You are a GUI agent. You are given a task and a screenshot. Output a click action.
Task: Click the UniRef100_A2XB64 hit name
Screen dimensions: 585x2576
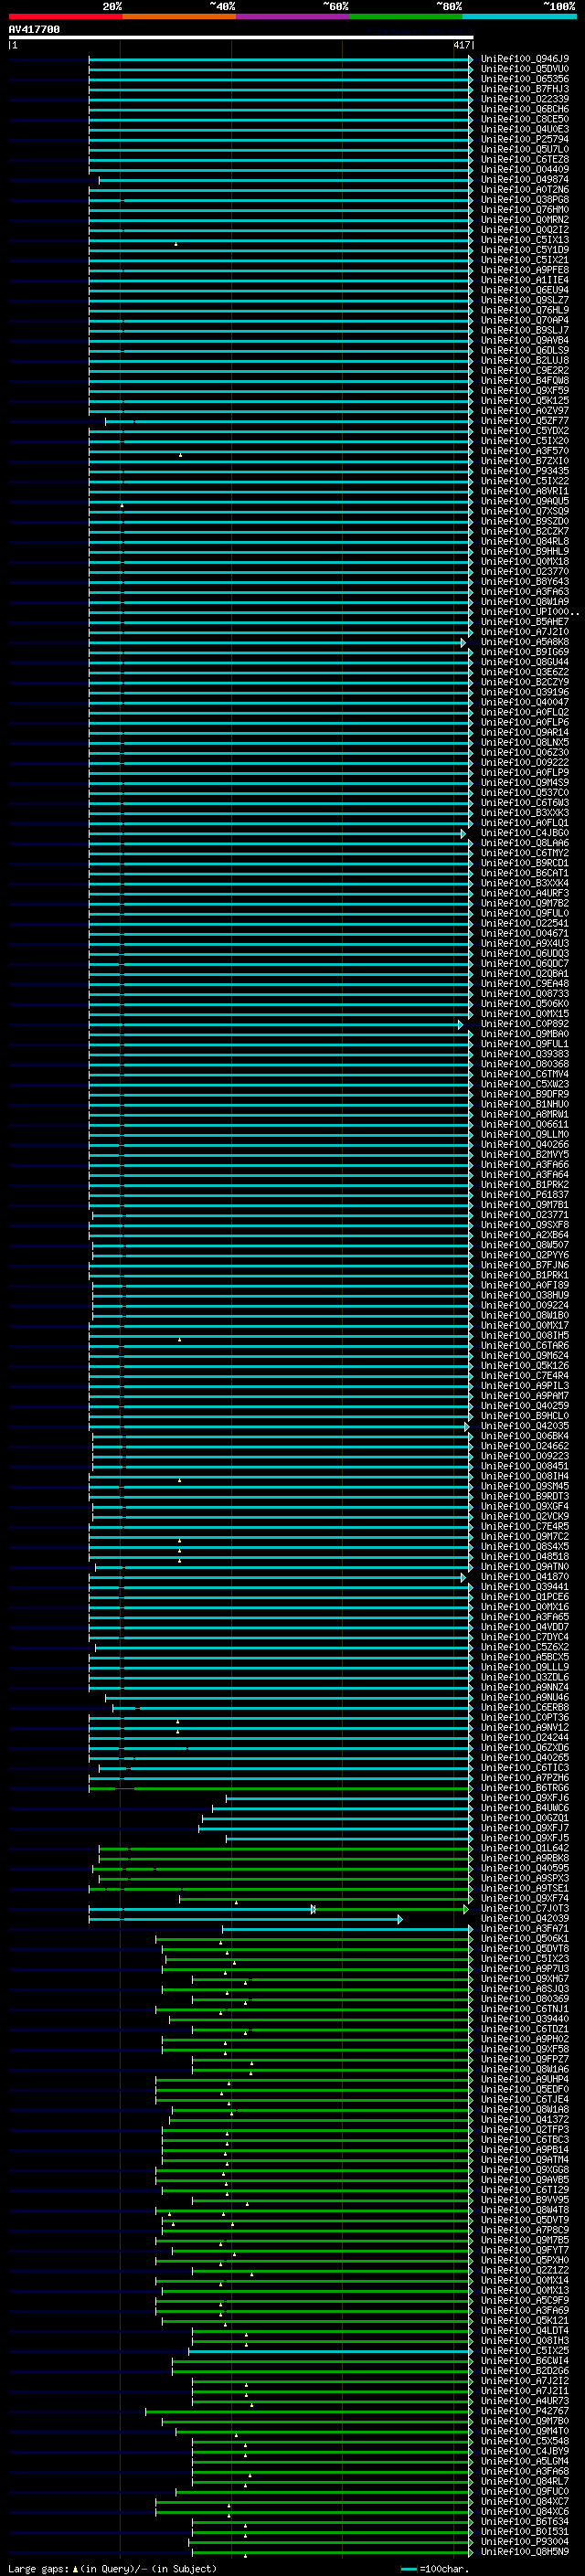pyautogui.click(x=525, y=1235)
